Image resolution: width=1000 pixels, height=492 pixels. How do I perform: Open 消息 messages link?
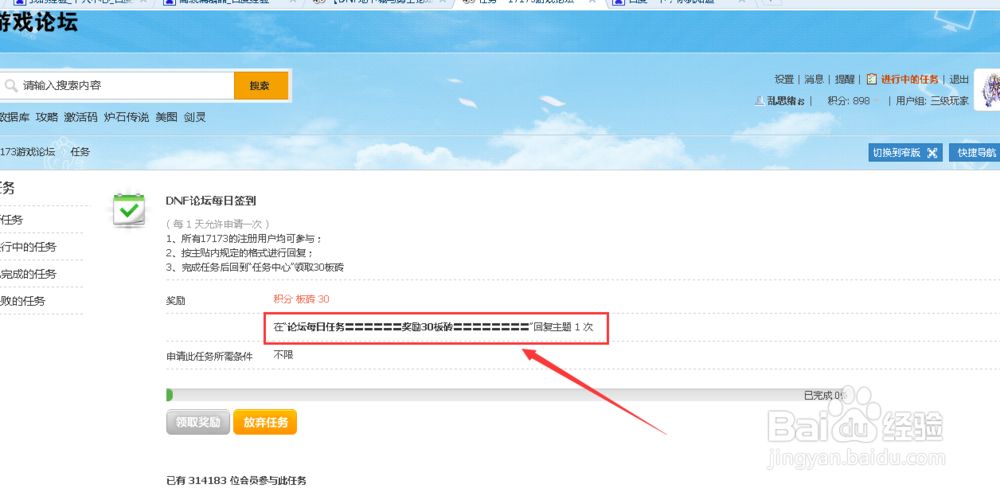[x=814, y=80]
